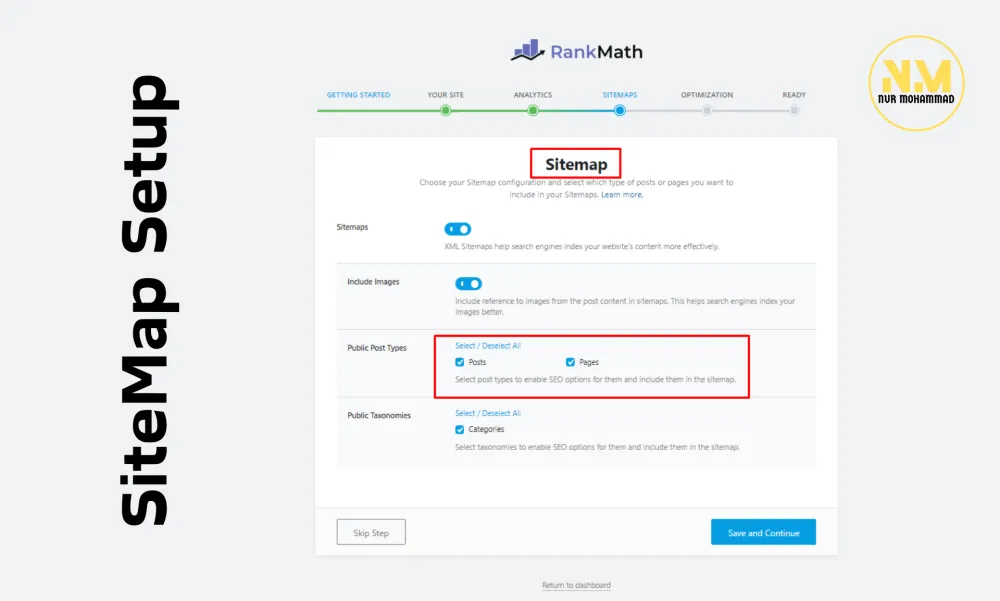1000x601 pixels.
Task: Click the Sitemaps setting label
Action: click(x=352, y=227)
